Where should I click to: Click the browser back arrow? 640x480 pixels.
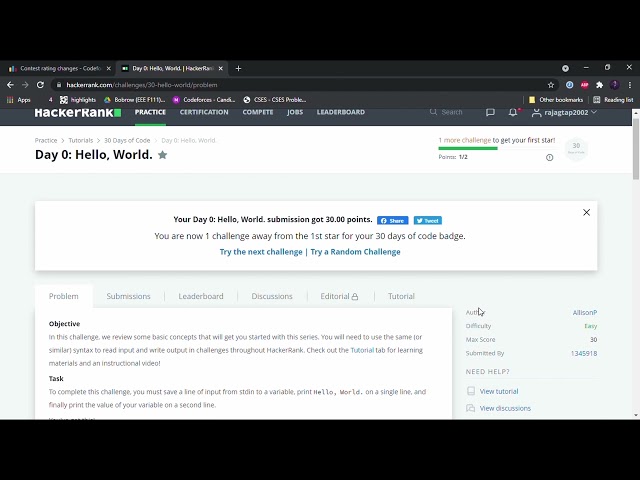(x=10, y=85)
